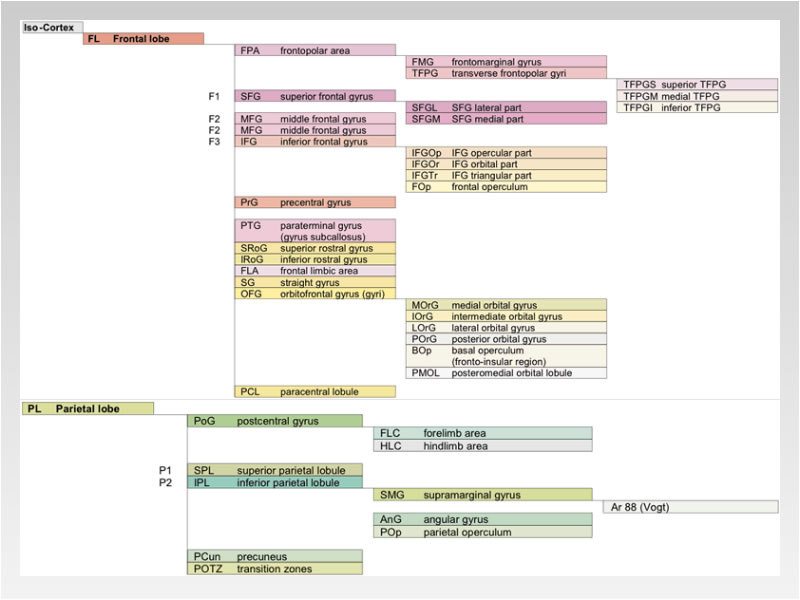Select TFPGM medial TFPG
The width and height of the screenshot is (800, 600).
pos(697,96)
